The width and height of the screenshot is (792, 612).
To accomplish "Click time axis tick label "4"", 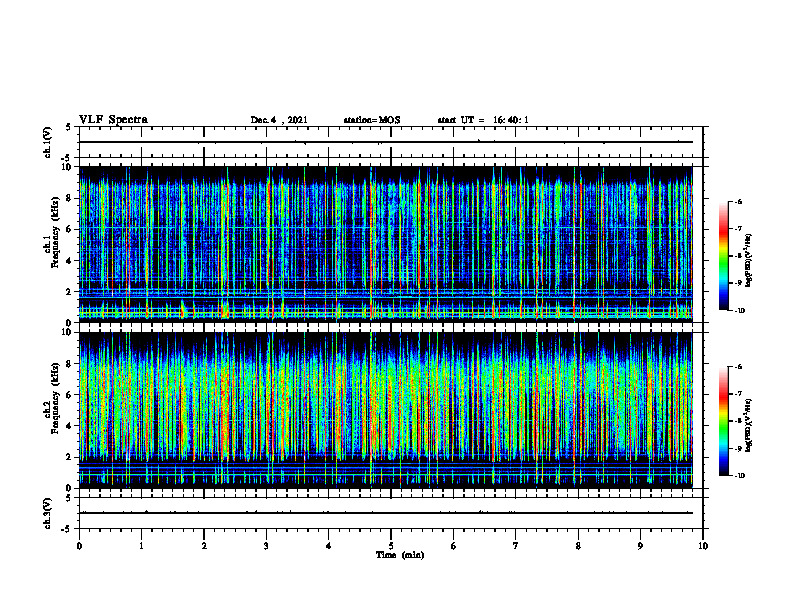I will pos(328,546).
